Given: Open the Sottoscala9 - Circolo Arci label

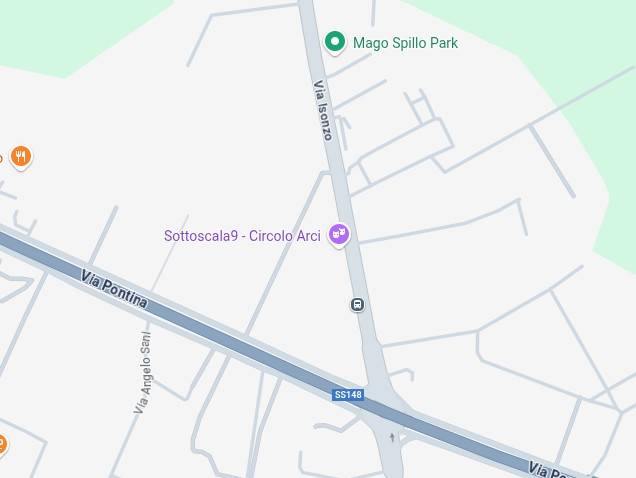Looking at the screenshot, I should (242, 236).
